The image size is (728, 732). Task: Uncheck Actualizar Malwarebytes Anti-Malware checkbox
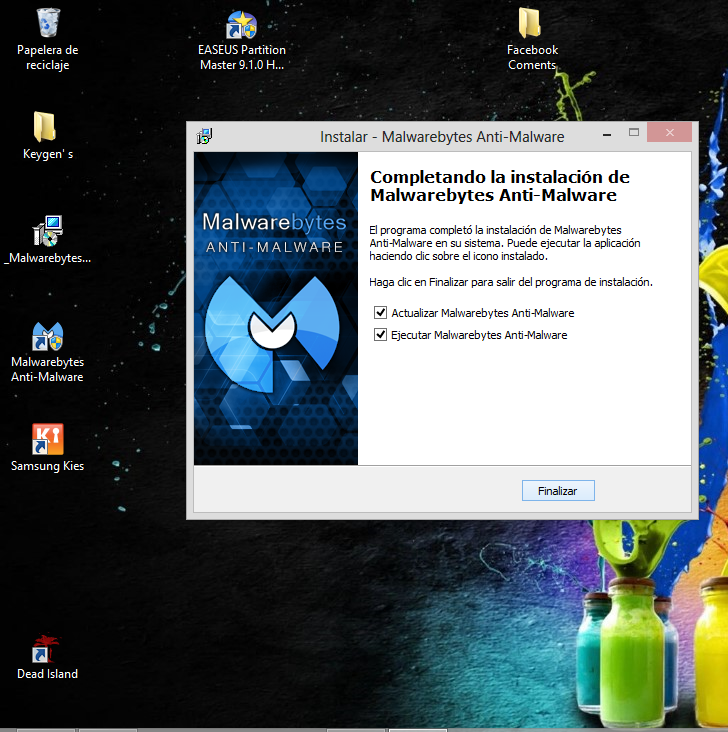click(x=381, y=312)
